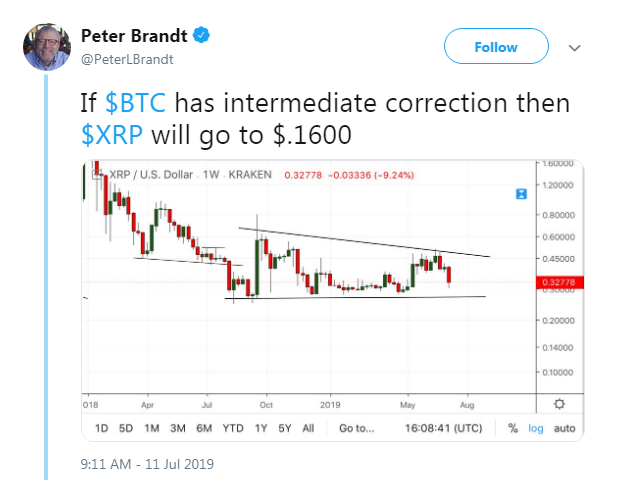Open chart settings gear icon
Viewport: 619px width, 480px height.
click(x=559, y=403)
